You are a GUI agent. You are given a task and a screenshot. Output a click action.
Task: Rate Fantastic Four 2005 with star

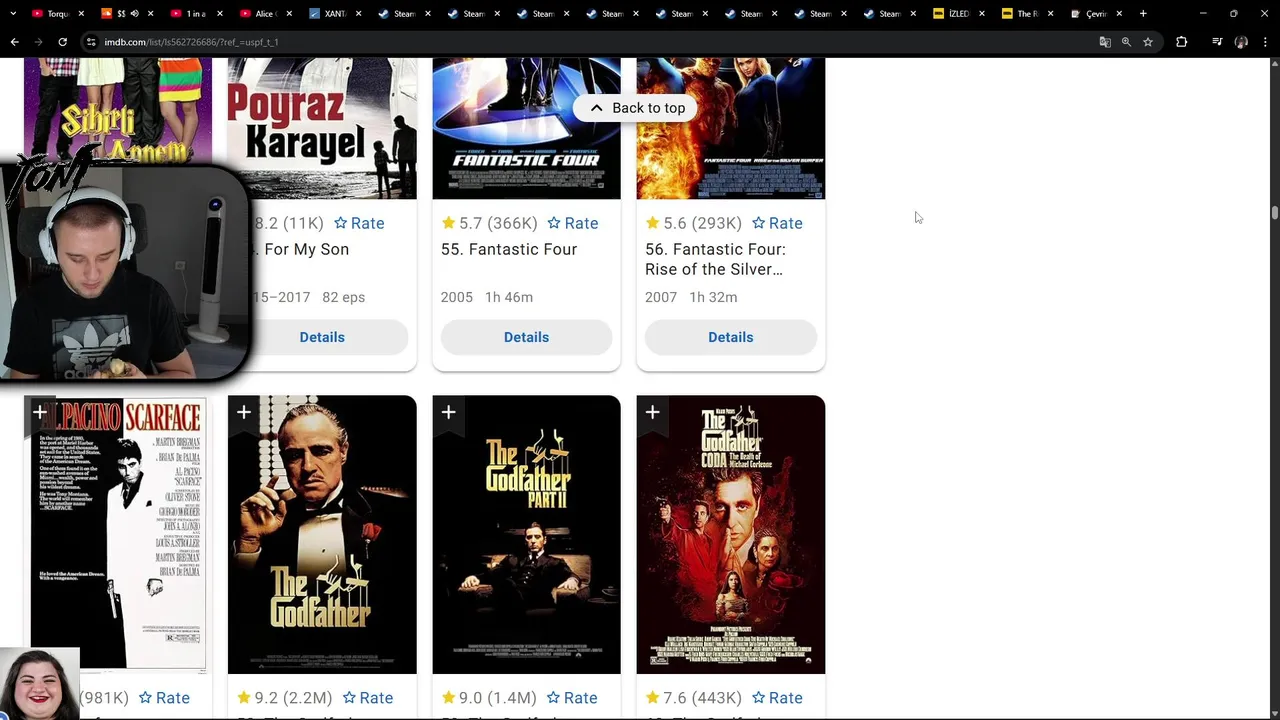pos(573,223)
